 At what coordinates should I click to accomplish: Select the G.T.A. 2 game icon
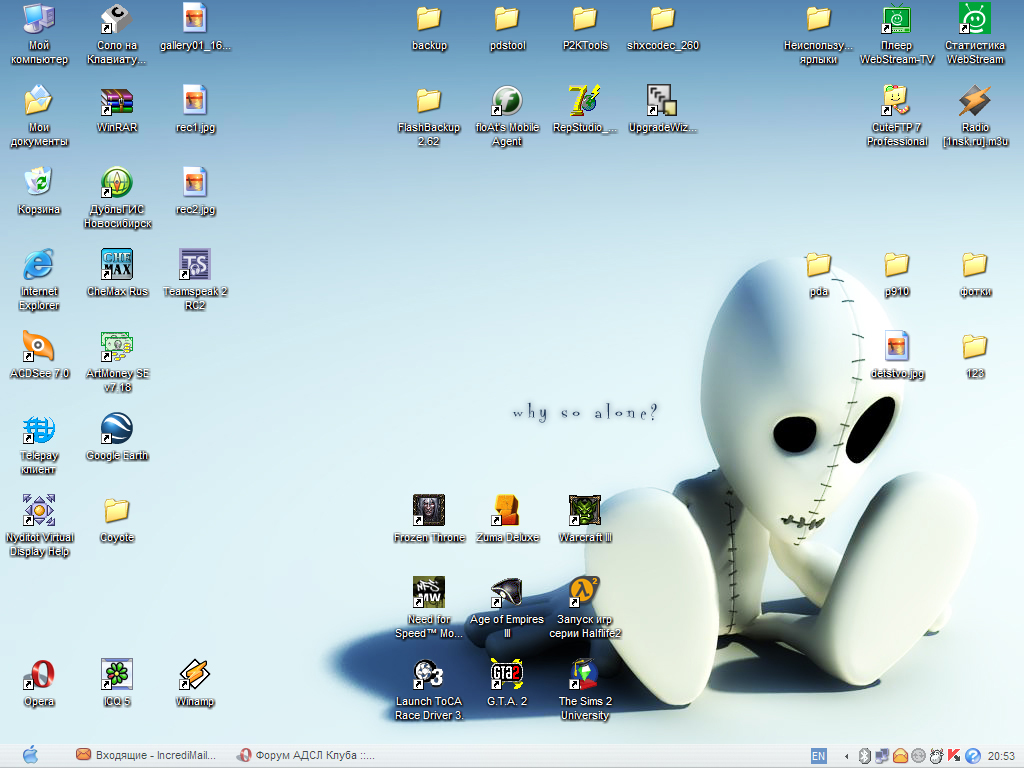tap(507, 676)
